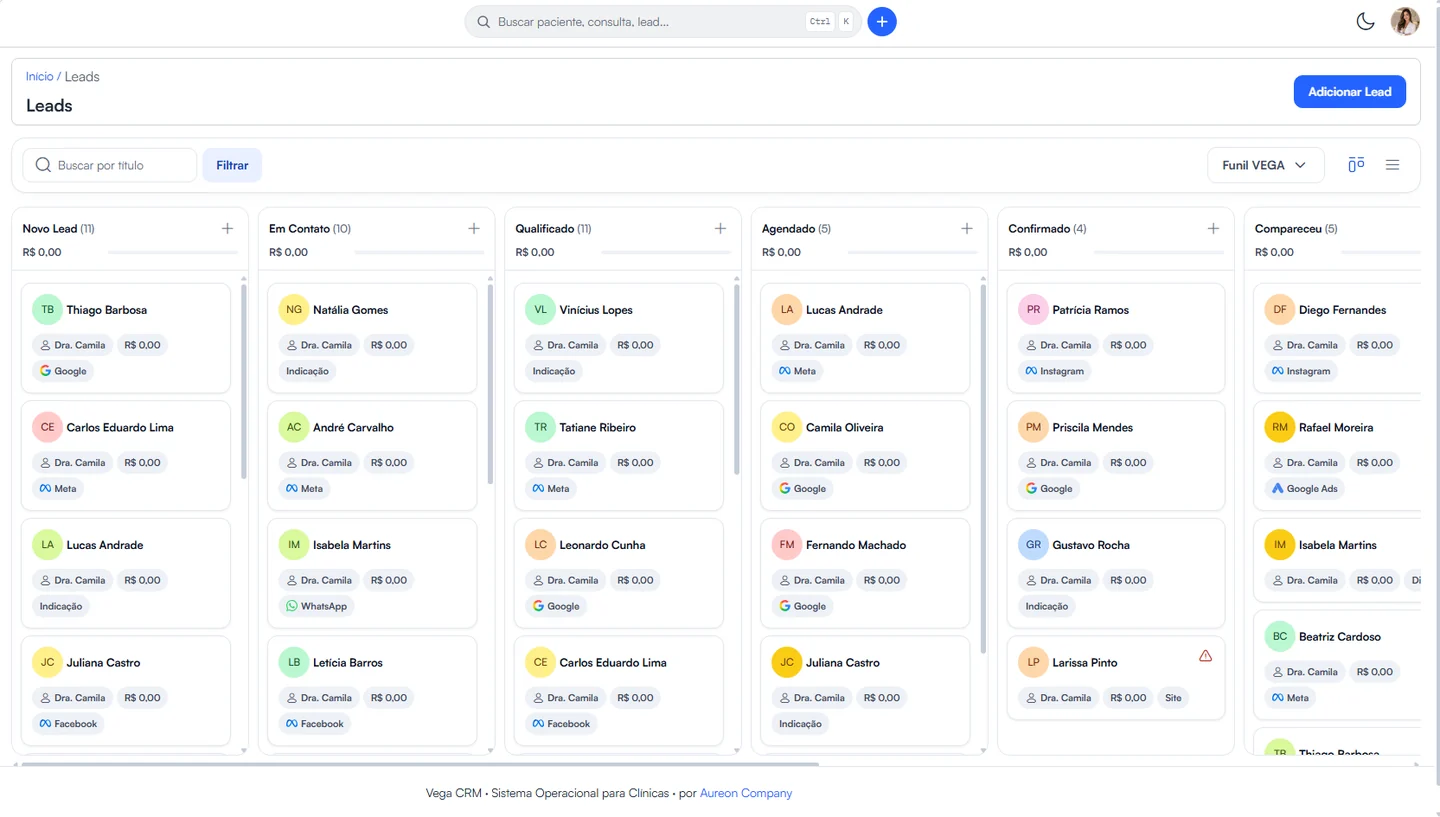Click the plus icon in Em Contato column
The height and width of the screenshot is (817, 1440).
tap(474, 229)
